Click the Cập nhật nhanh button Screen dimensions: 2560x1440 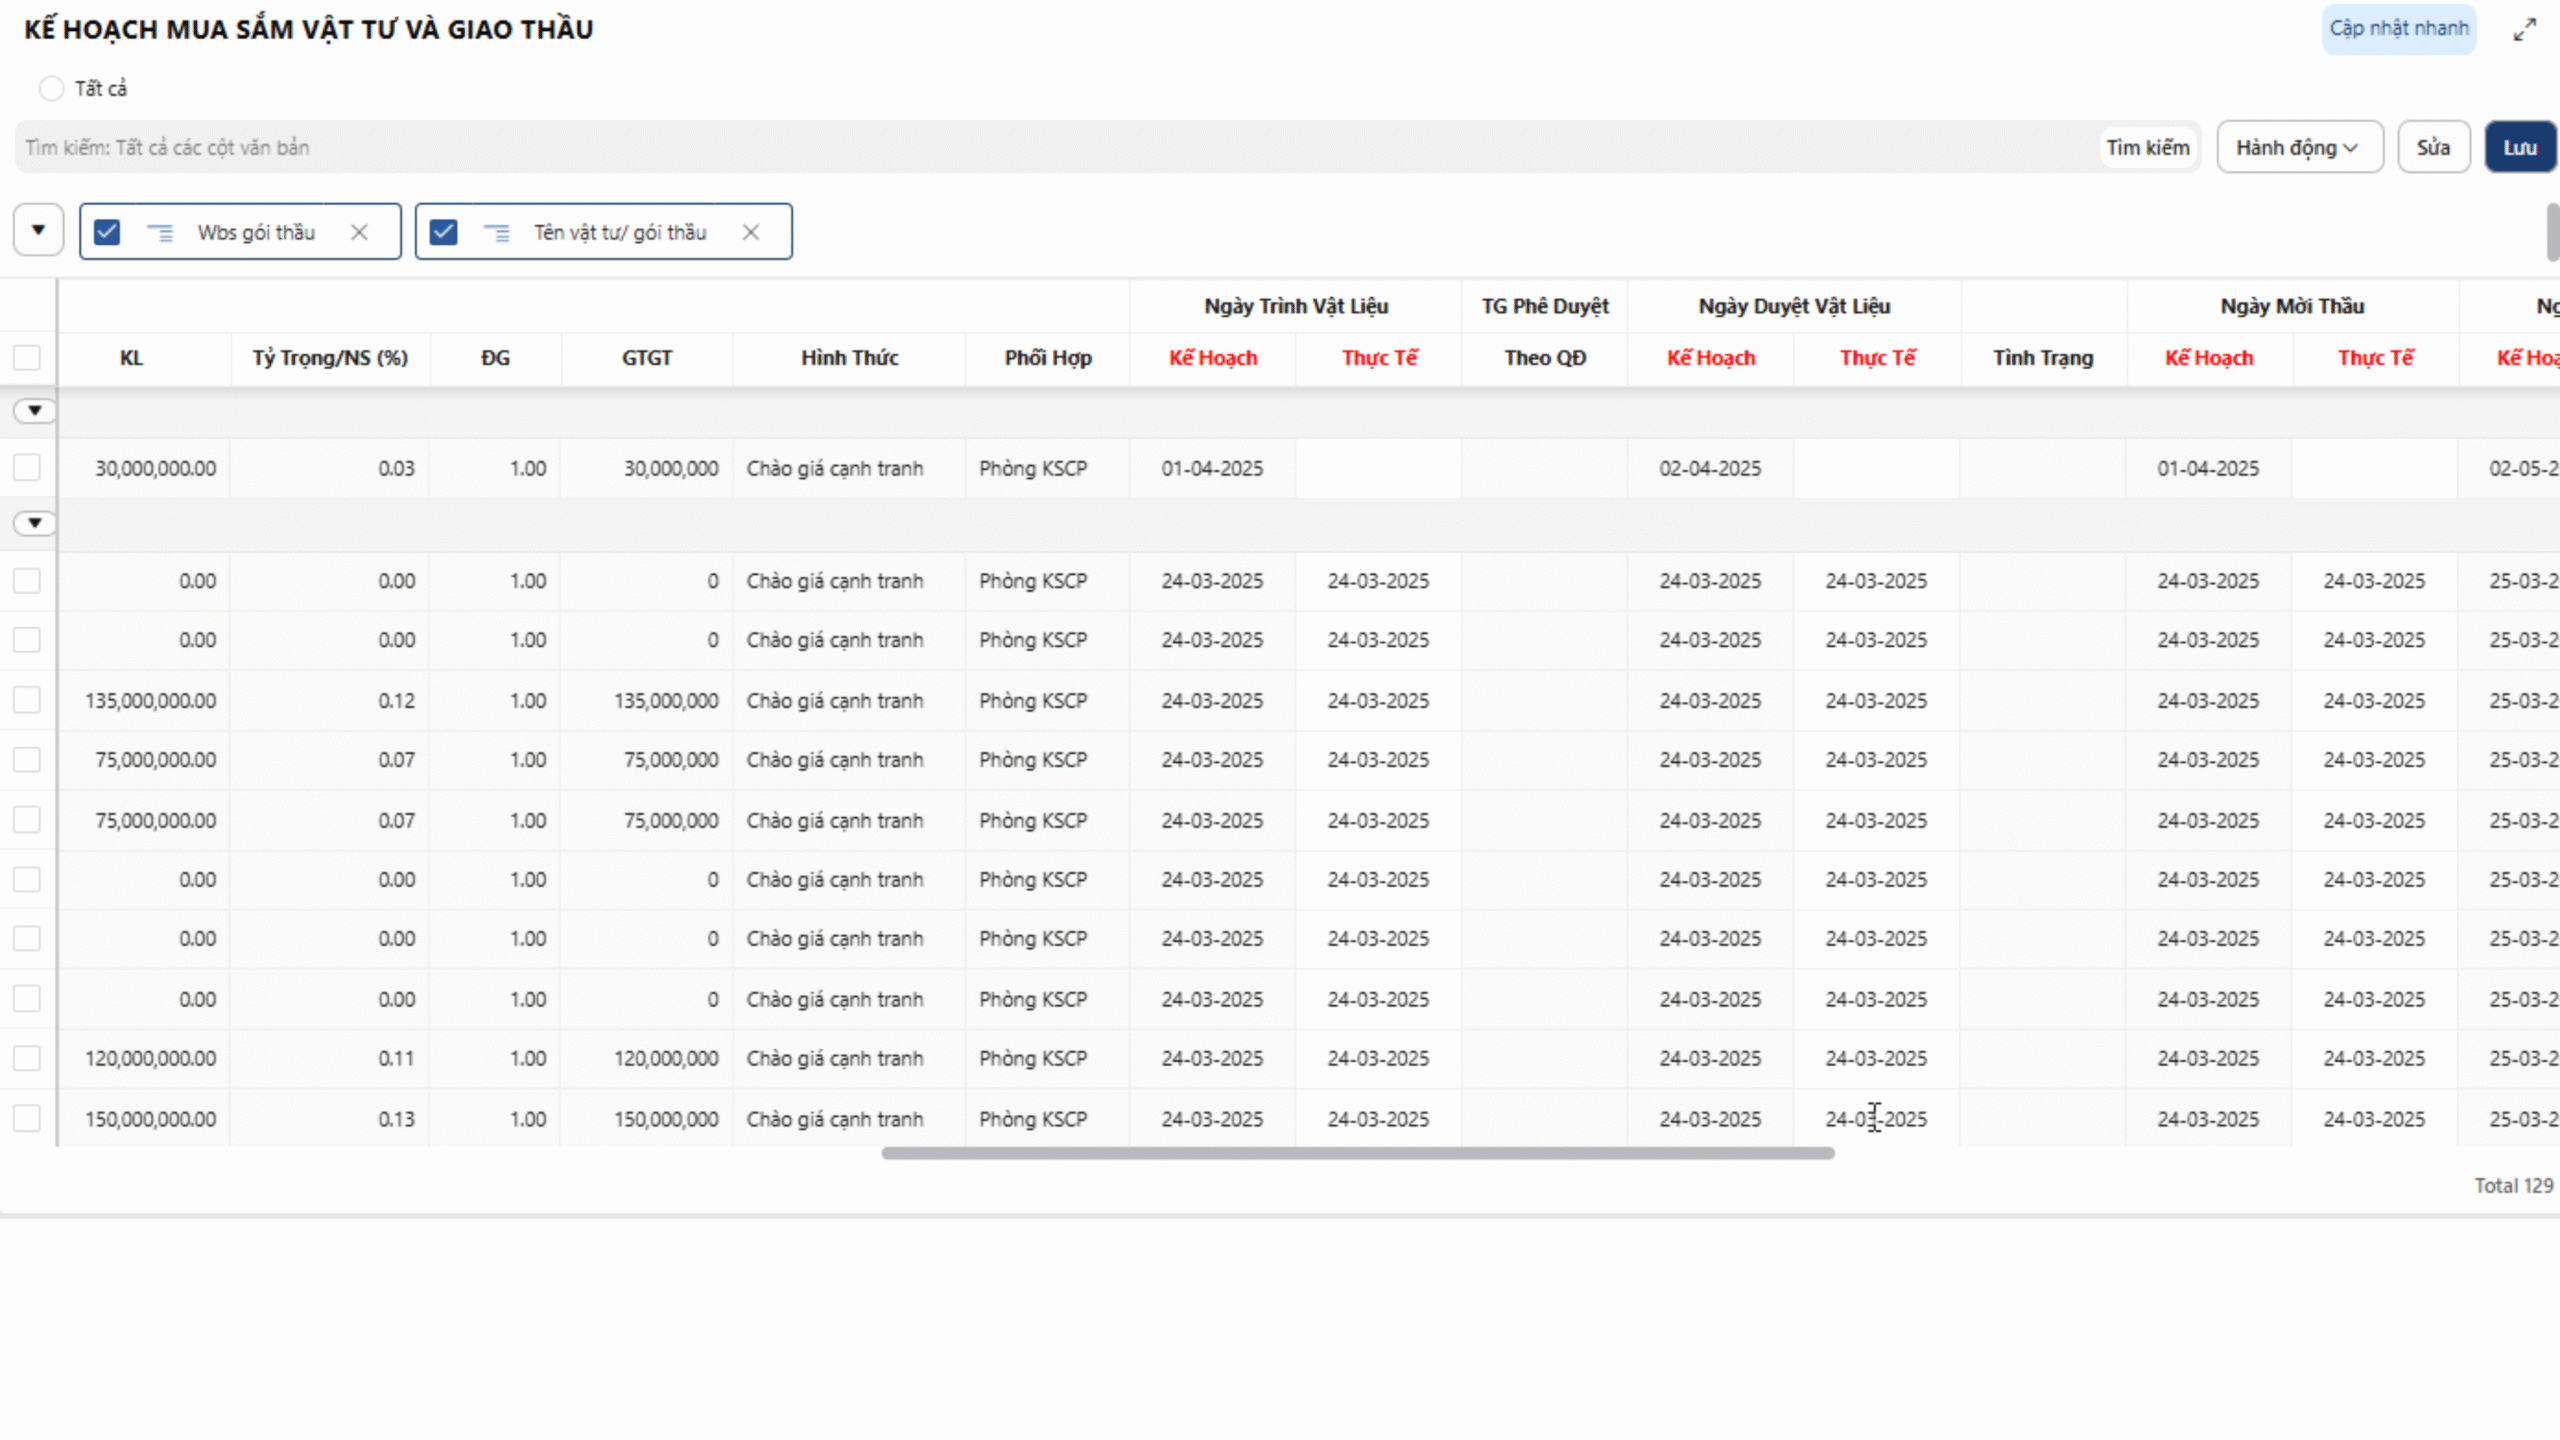(x=2398, y=29)
